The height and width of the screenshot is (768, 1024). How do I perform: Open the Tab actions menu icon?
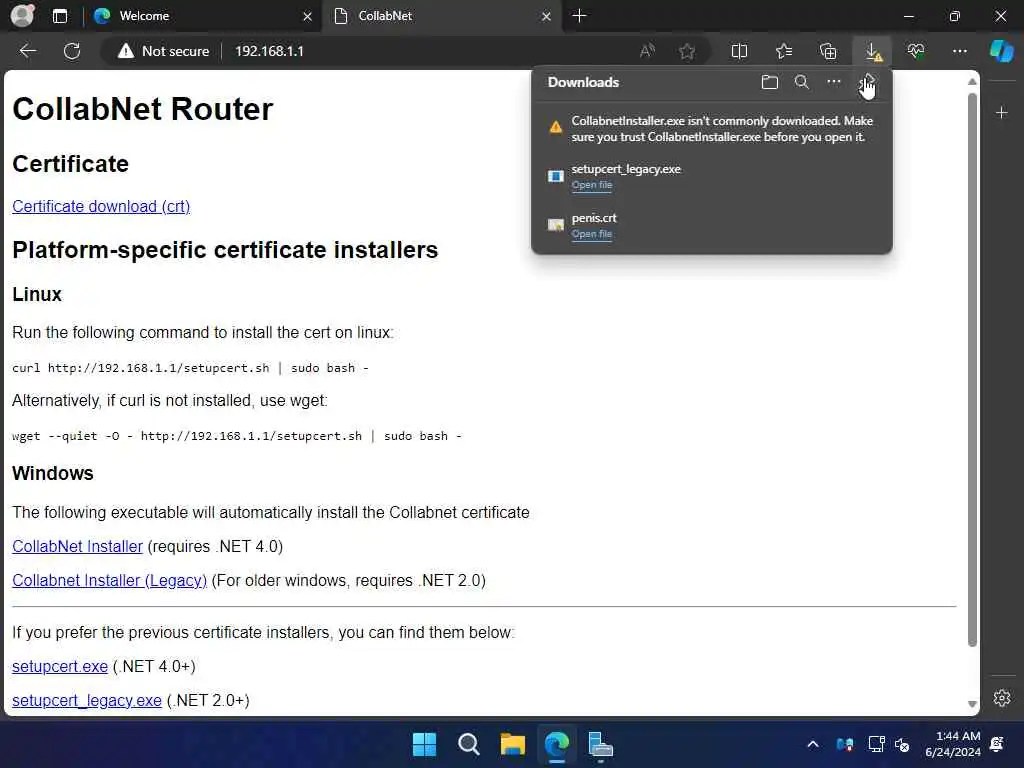click(59, 16)
